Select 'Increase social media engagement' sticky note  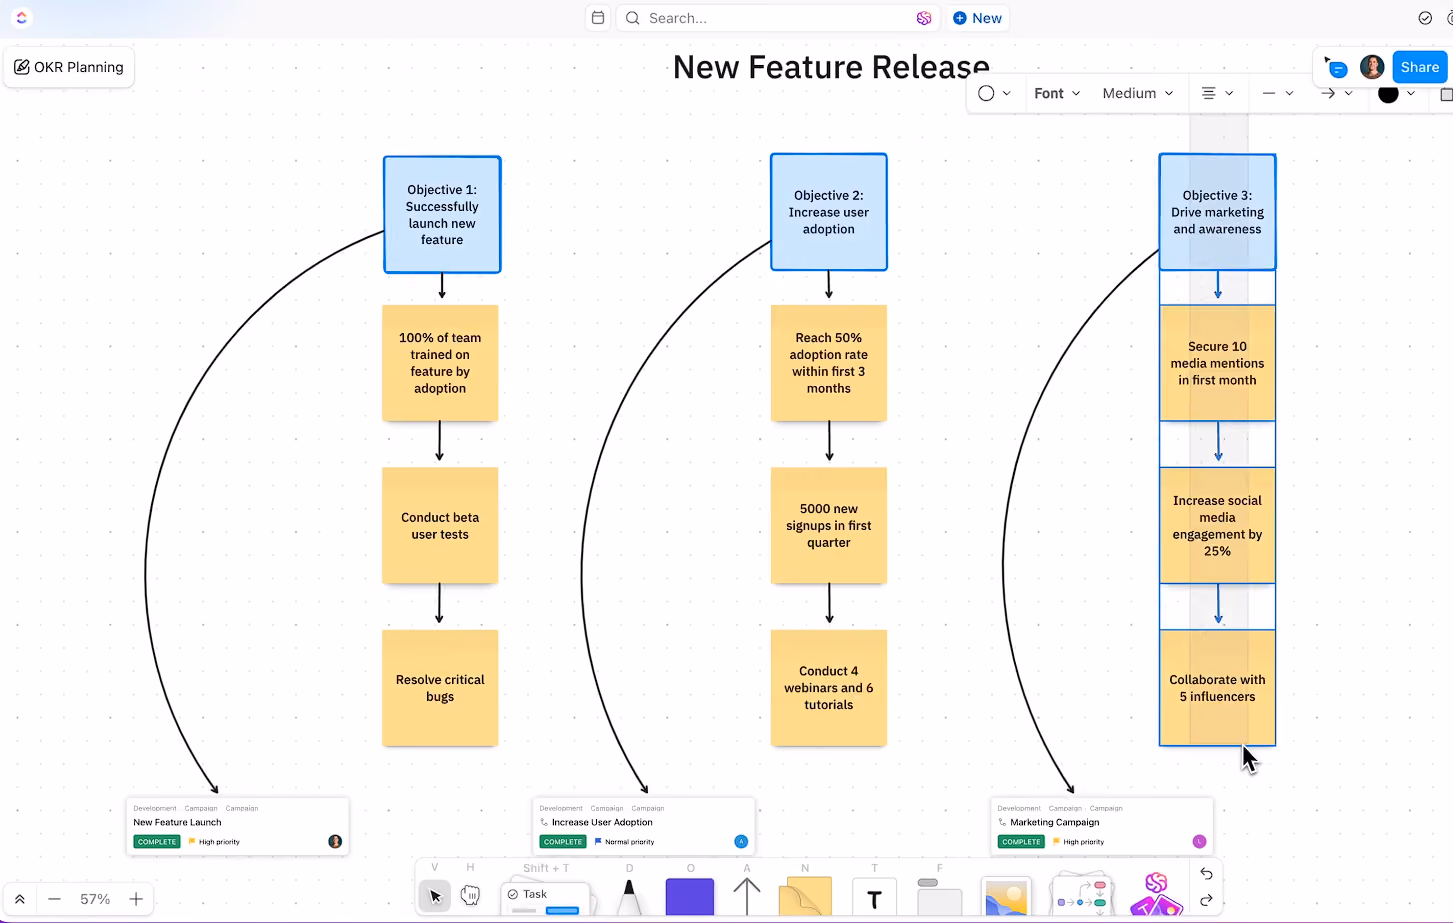(x=1217, y=526)
